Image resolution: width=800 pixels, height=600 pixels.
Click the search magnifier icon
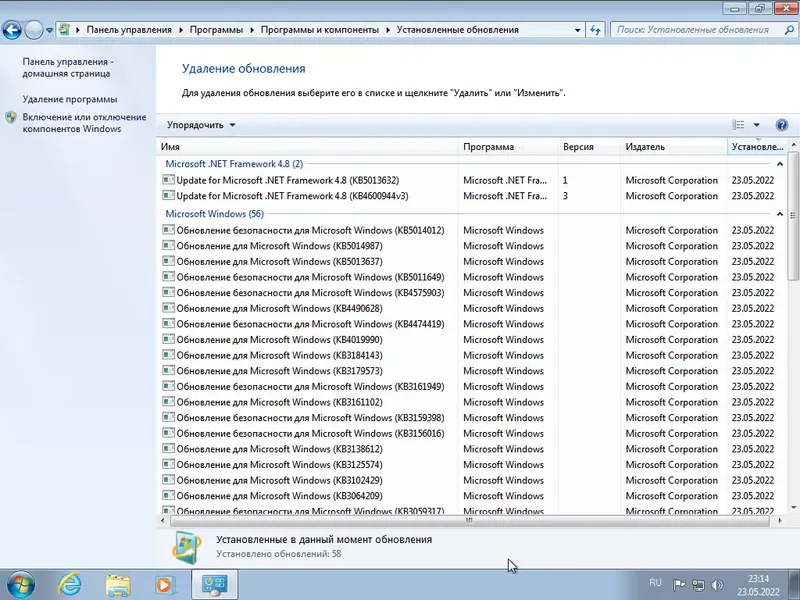point(789,30)
